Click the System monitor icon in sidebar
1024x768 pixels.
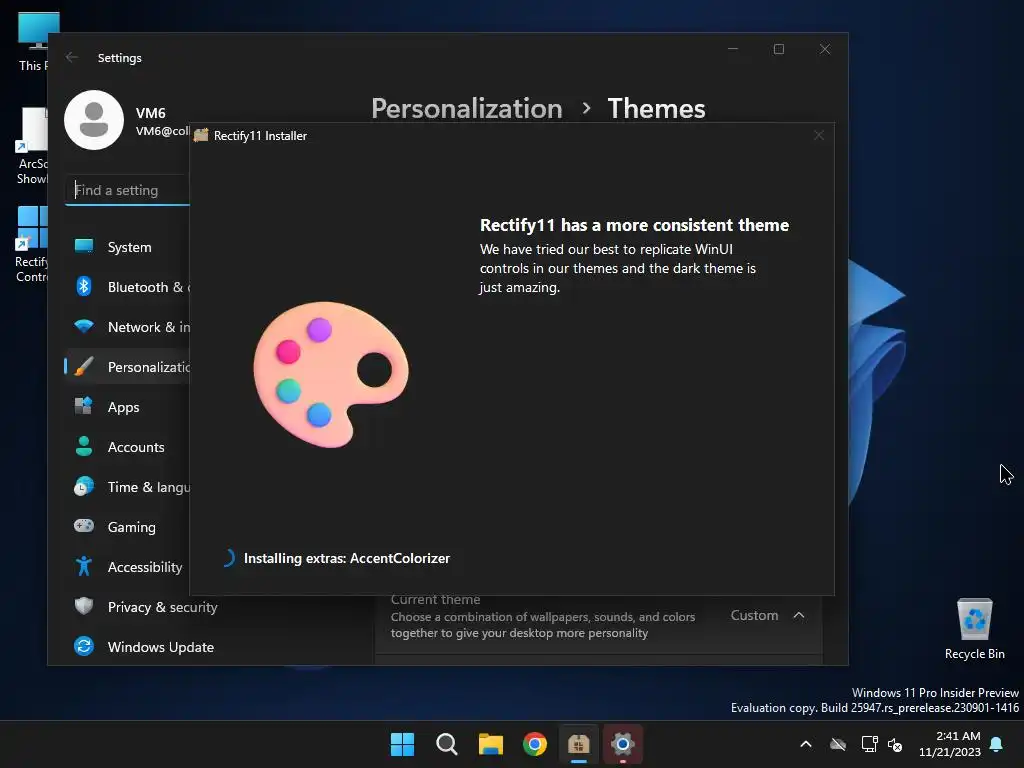coord(84,246)
